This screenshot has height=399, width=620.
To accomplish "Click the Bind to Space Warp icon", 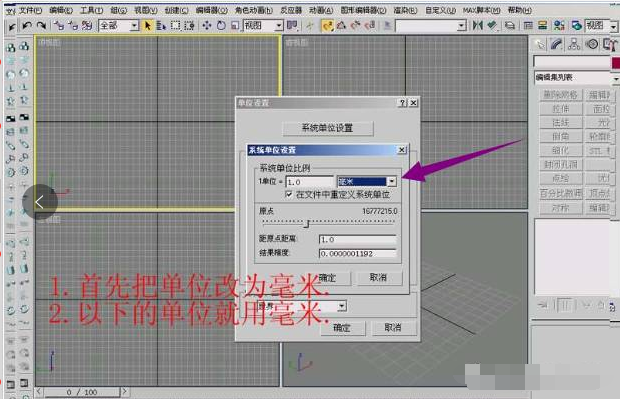I will [87, 26].
